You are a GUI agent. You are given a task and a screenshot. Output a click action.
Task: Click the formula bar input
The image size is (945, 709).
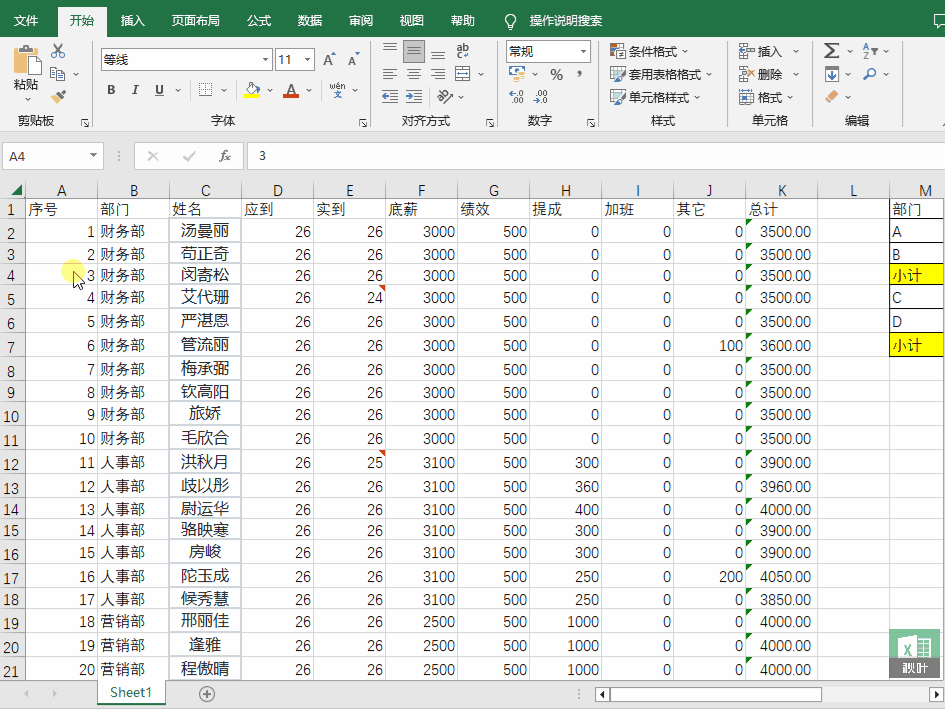(597, 156)
